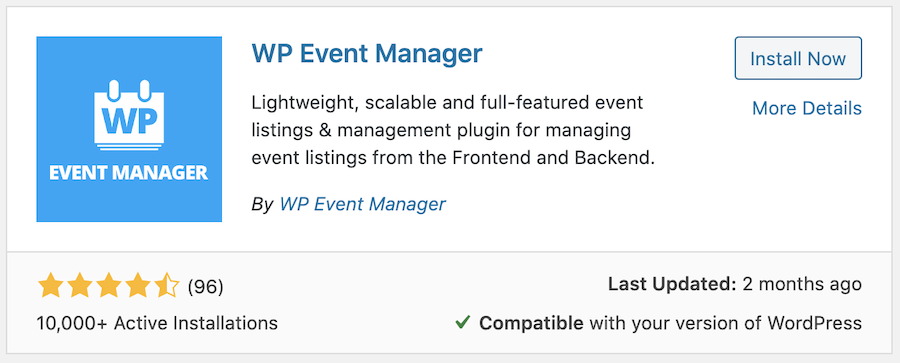Click the Last Updated label

click(x=672, y=284)
